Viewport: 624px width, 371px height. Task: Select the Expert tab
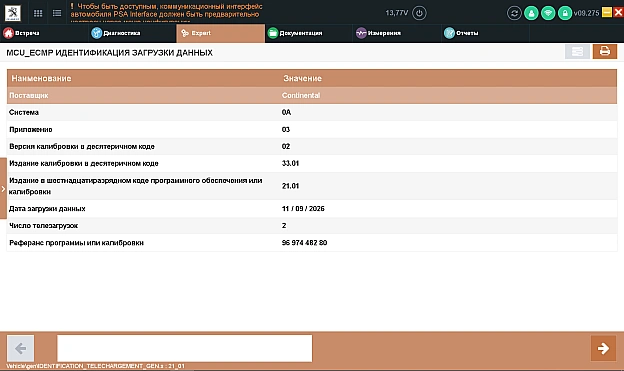click(x=220, y=33)
